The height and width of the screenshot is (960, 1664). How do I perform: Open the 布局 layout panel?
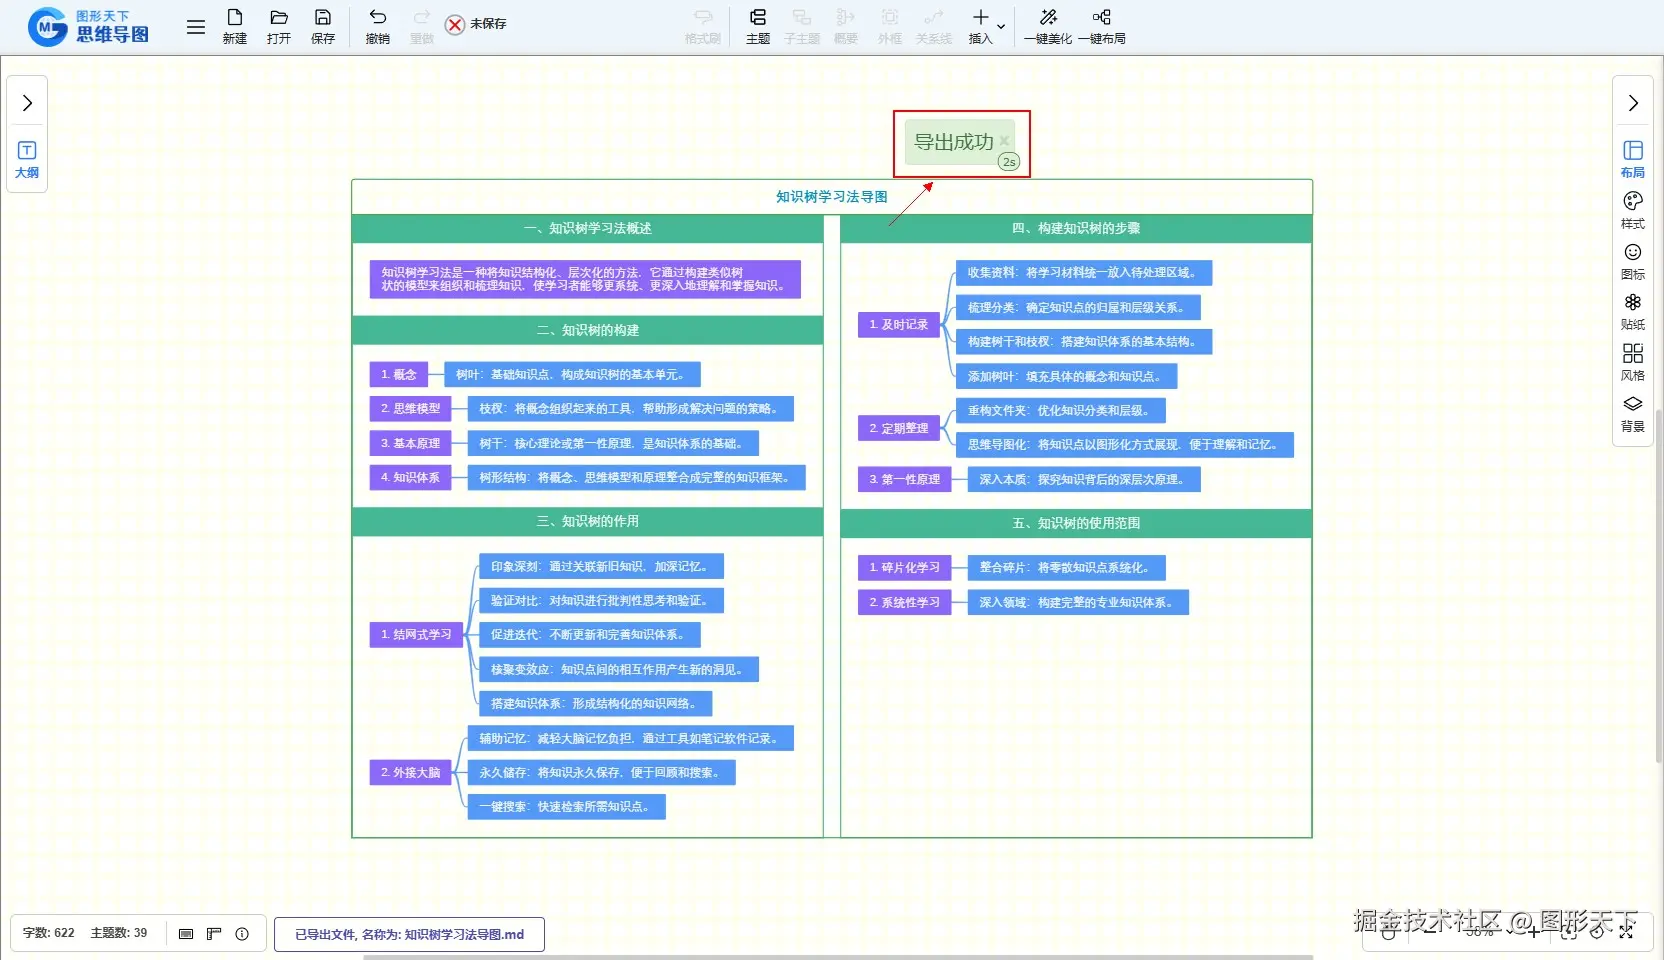click(x=1633, y=159)
